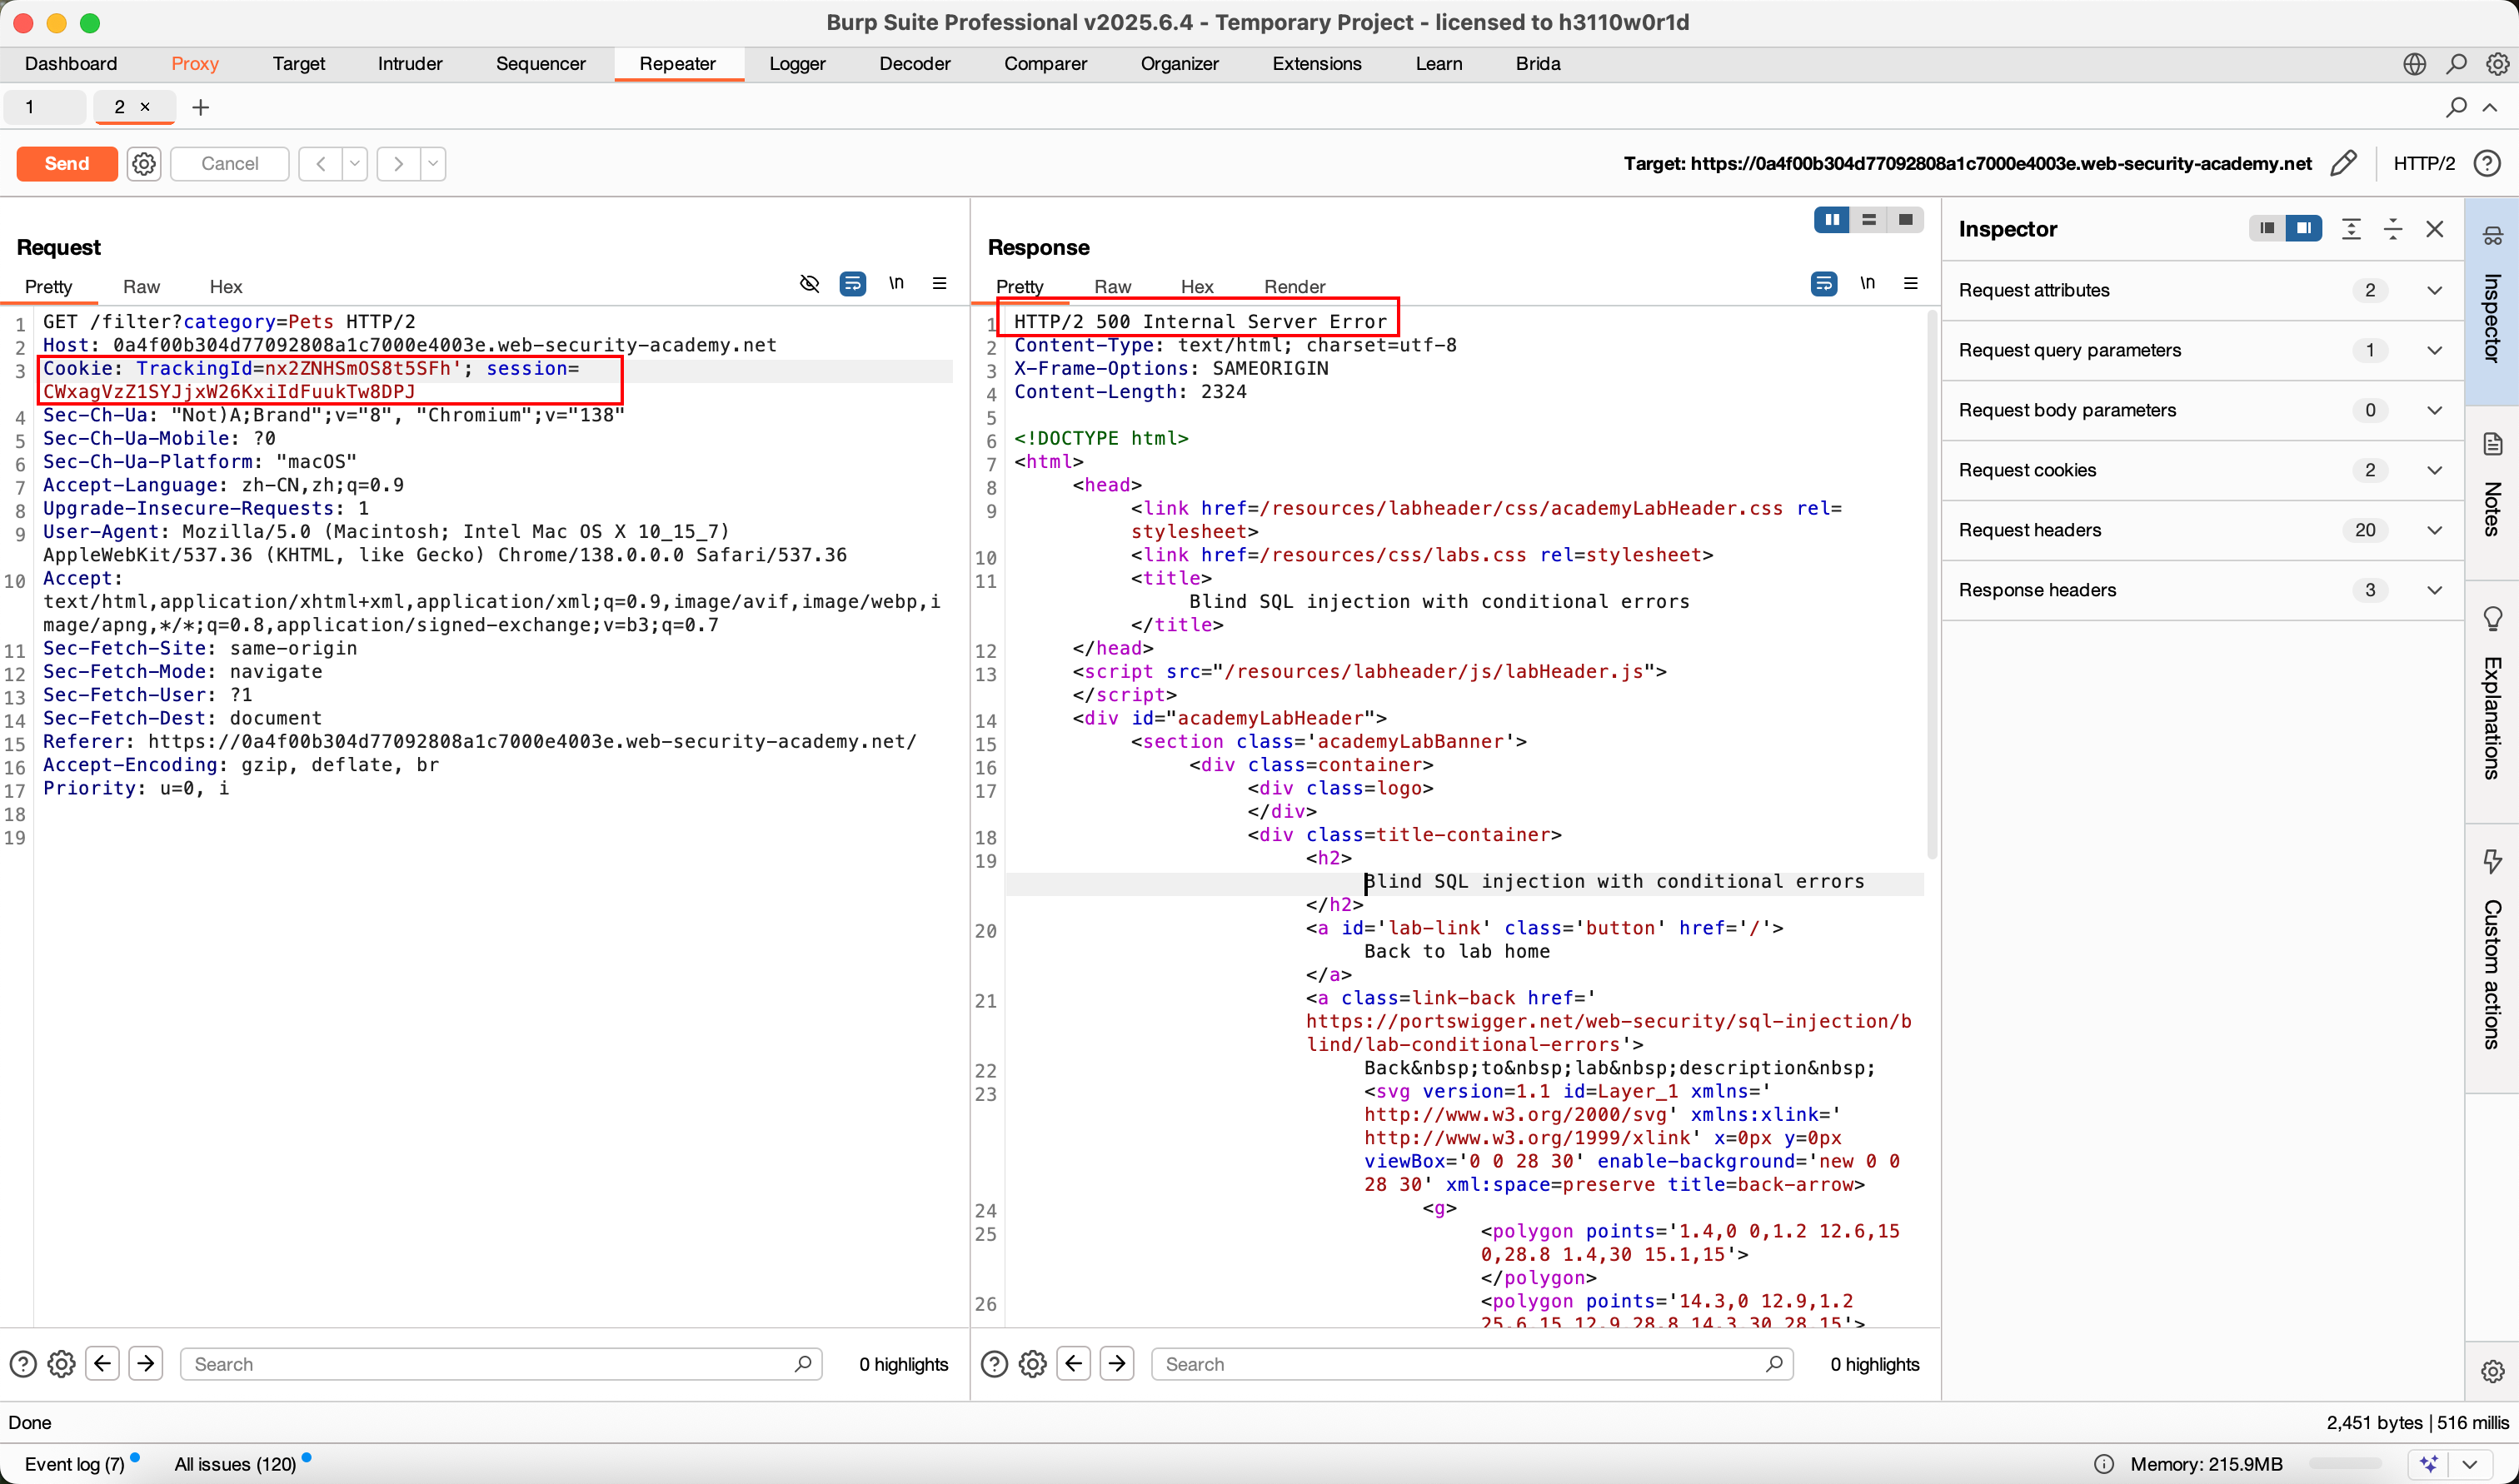Go to next request search match

click(146, 1363)
